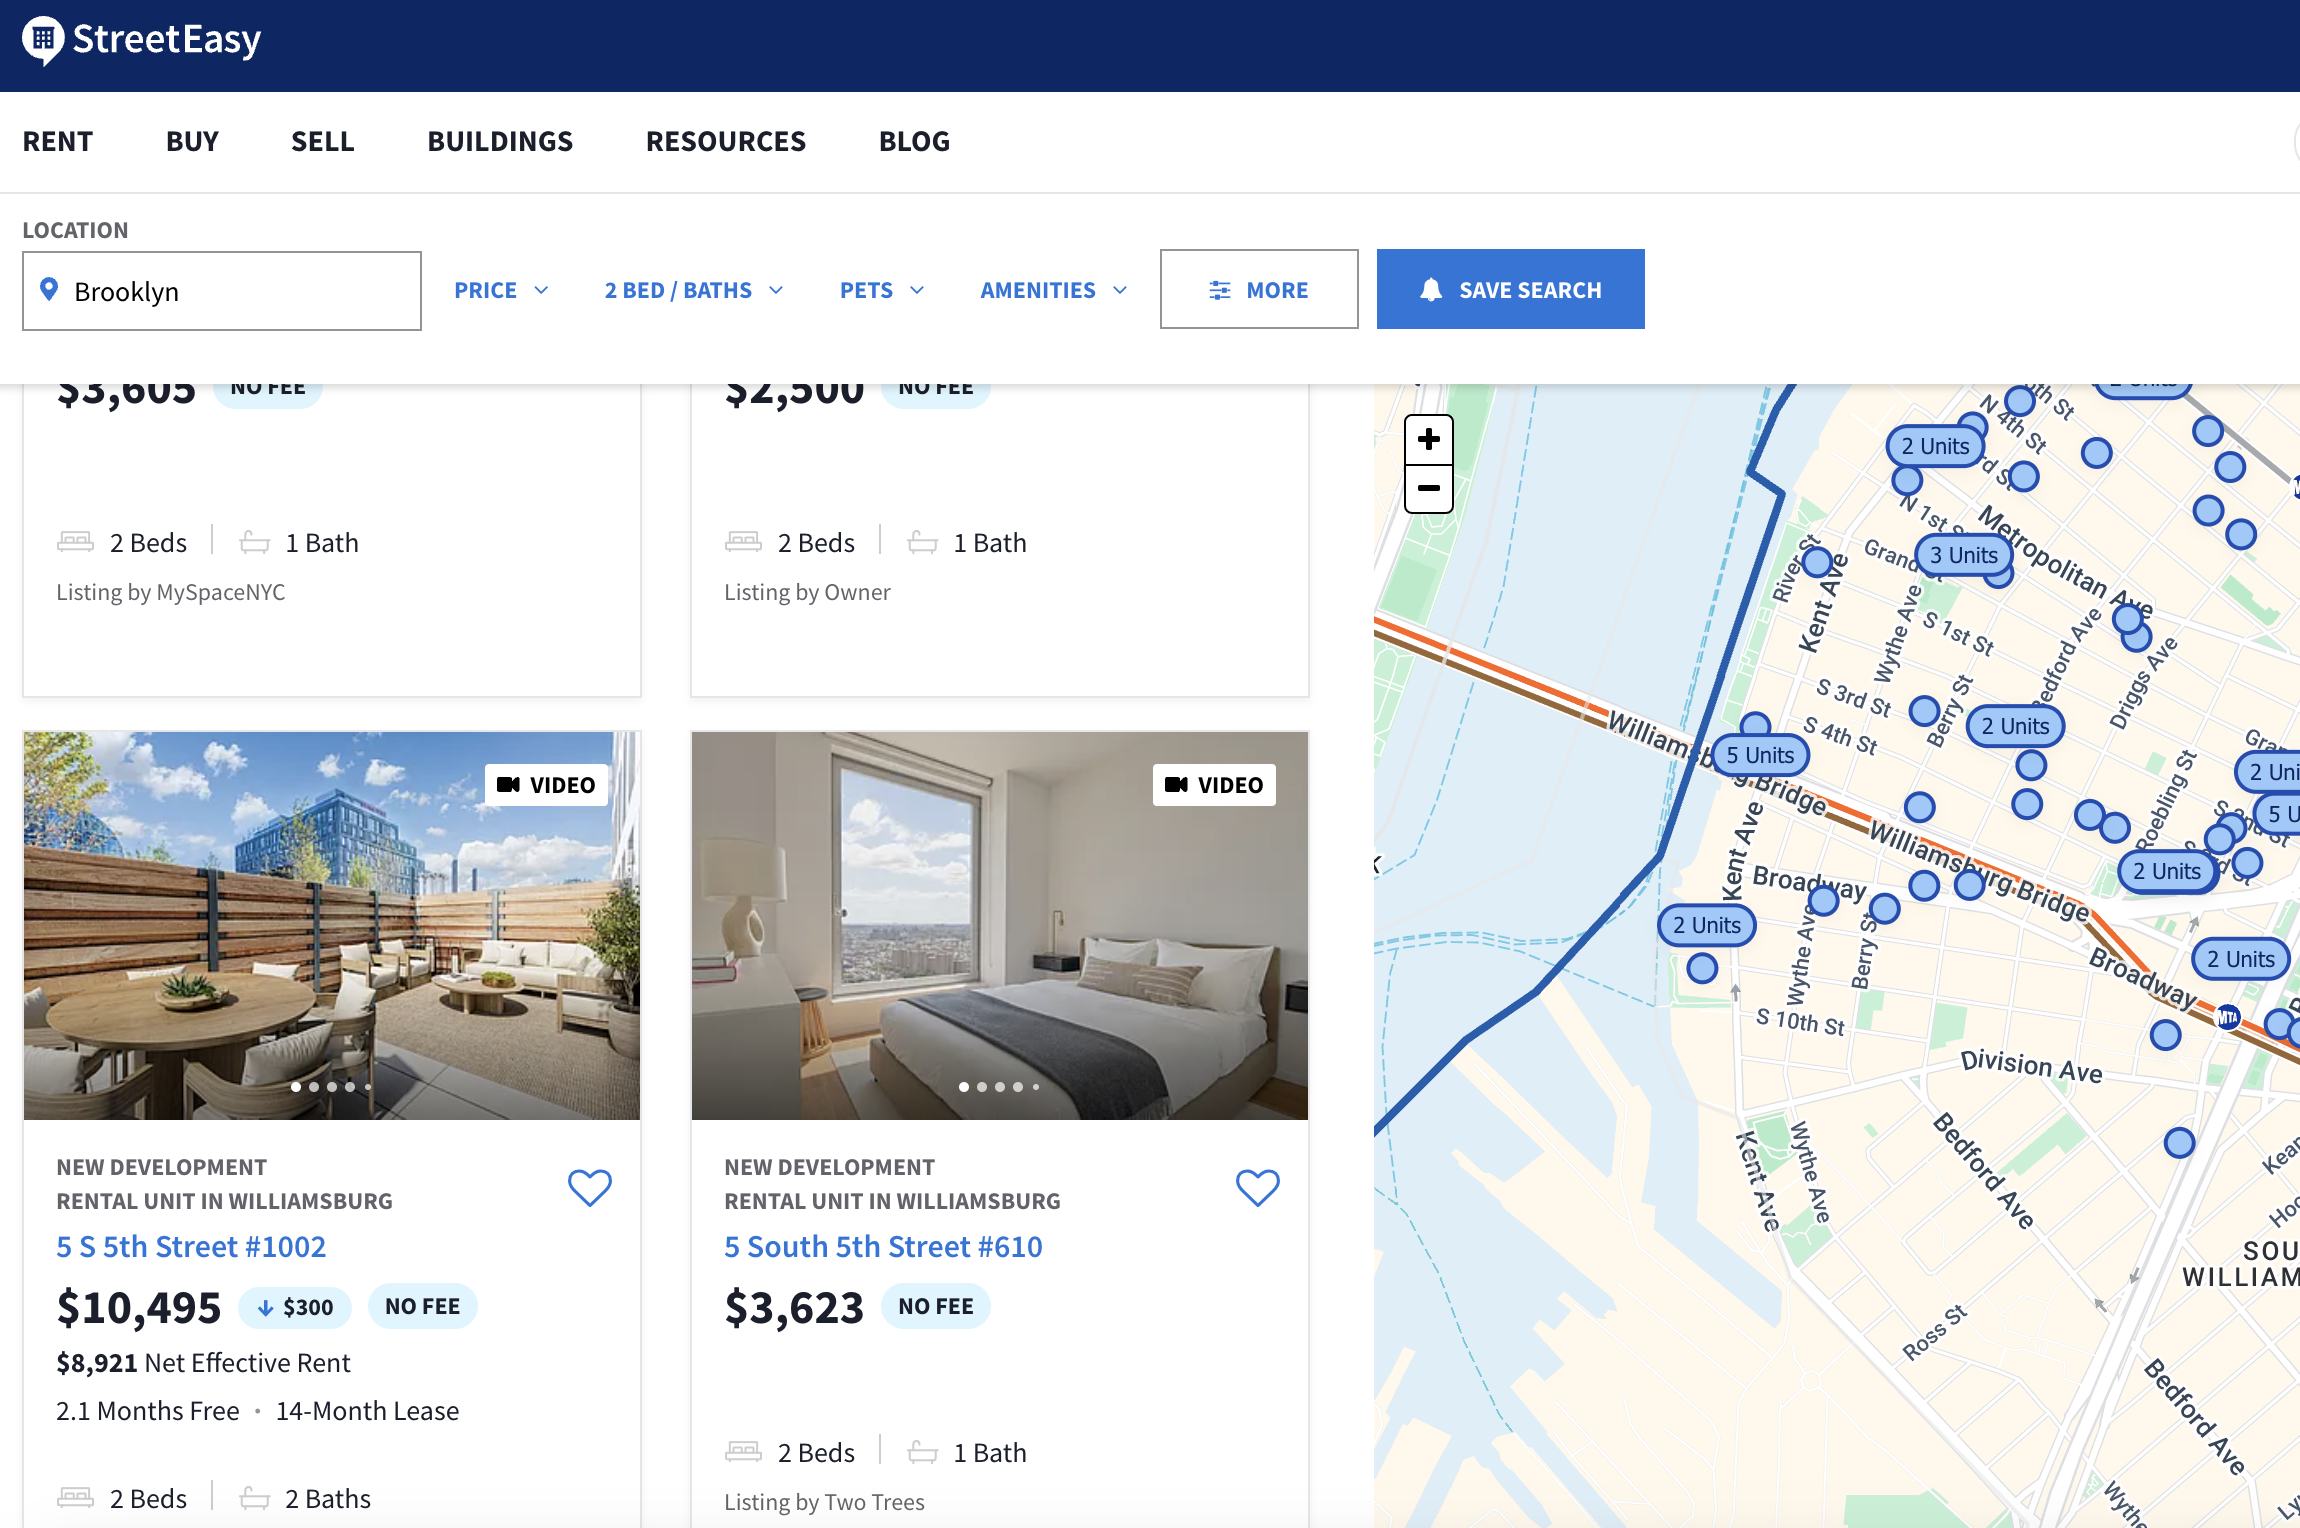
Task: Zoom in on the map
Action: pyautogui.click(x=1428, y=440)
